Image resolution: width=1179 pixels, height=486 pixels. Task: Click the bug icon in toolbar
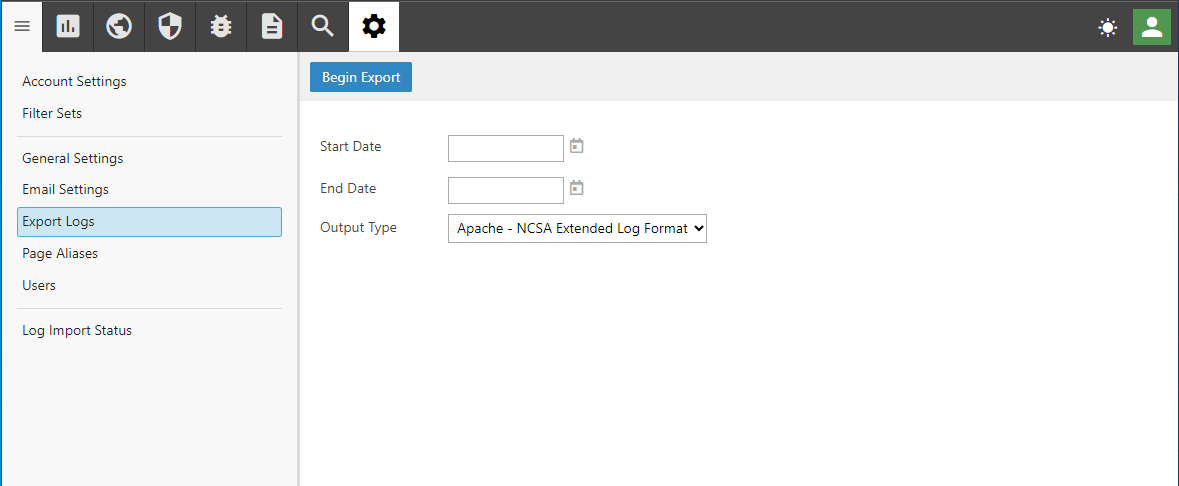click(221, 26)
